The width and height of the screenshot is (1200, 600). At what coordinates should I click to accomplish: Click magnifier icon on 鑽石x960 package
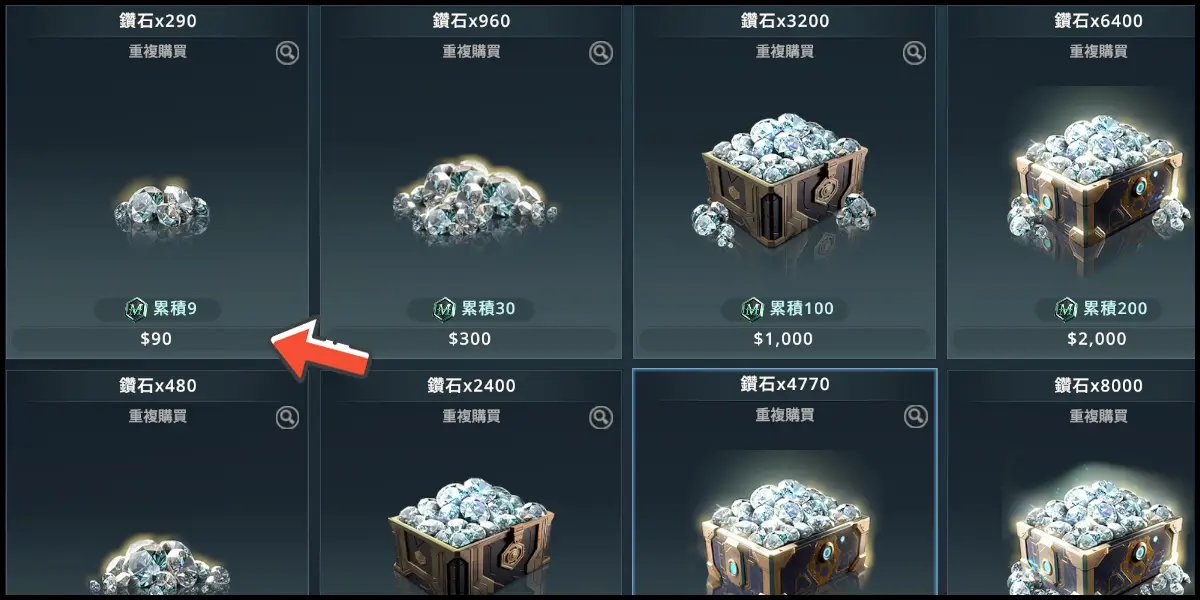pos(601,53)
